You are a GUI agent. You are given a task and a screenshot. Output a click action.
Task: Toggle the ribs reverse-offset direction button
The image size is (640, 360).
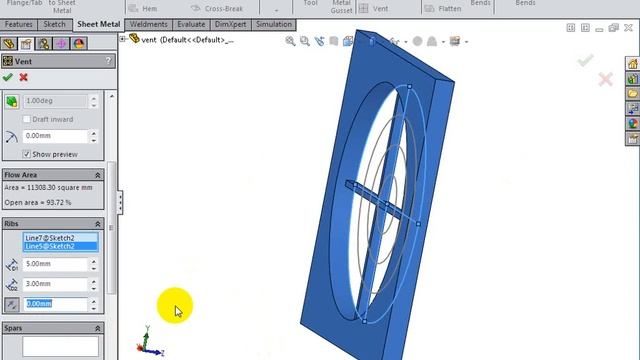(12, 304)
